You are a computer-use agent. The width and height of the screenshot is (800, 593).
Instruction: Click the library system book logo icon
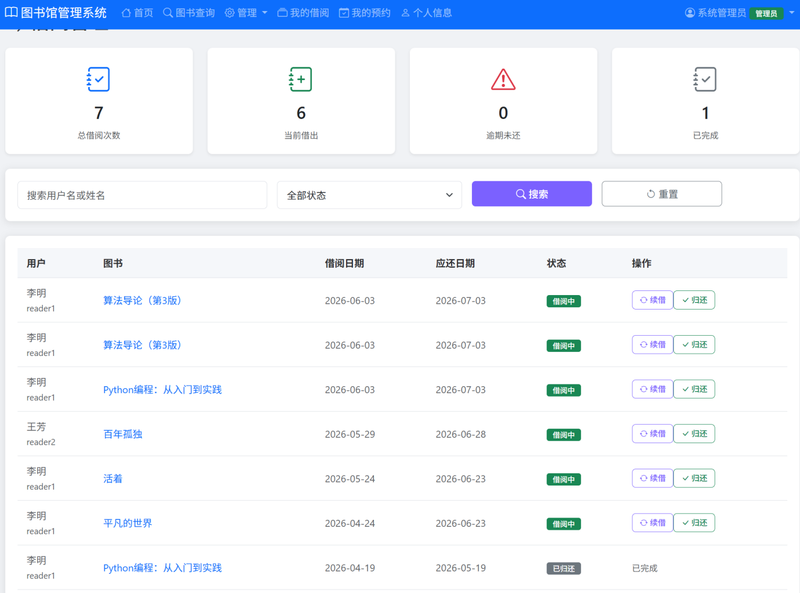11,12
